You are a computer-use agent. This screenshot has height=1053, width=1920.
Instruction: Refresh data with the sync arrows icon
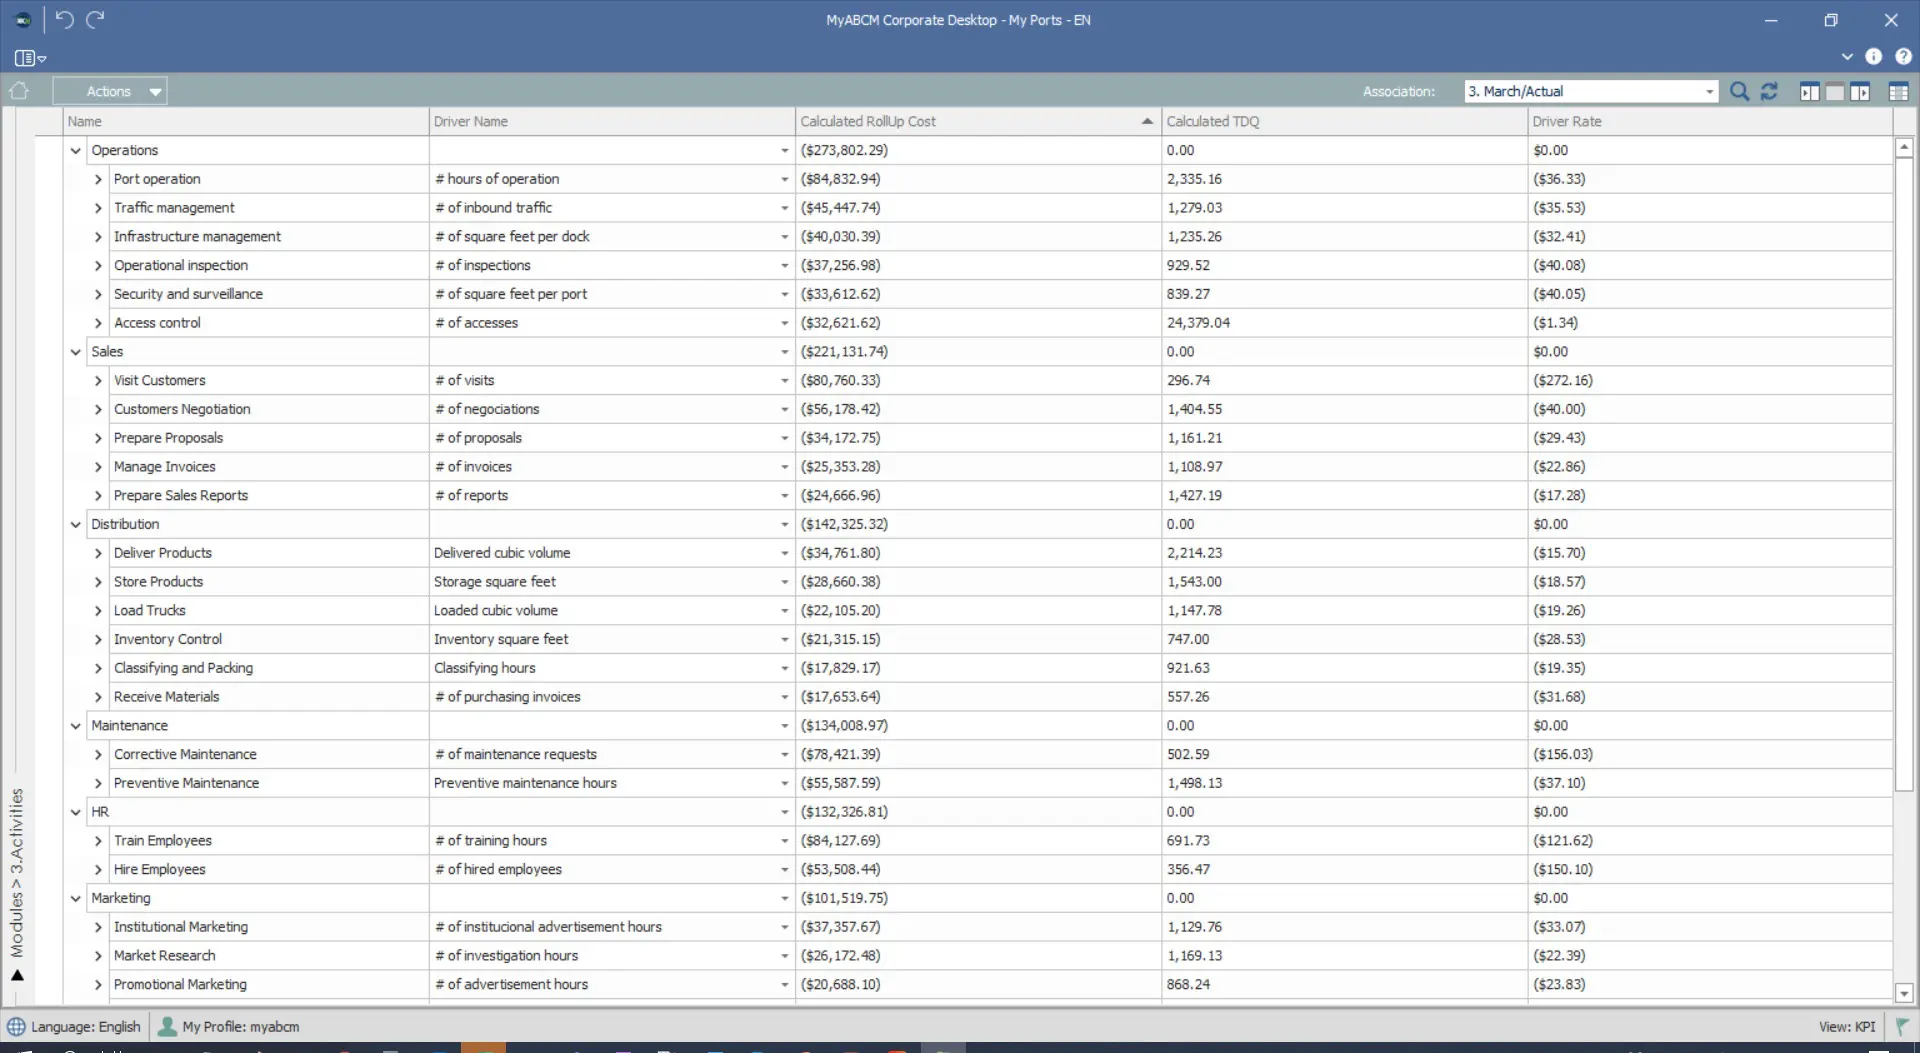(x=1769, y=91)
